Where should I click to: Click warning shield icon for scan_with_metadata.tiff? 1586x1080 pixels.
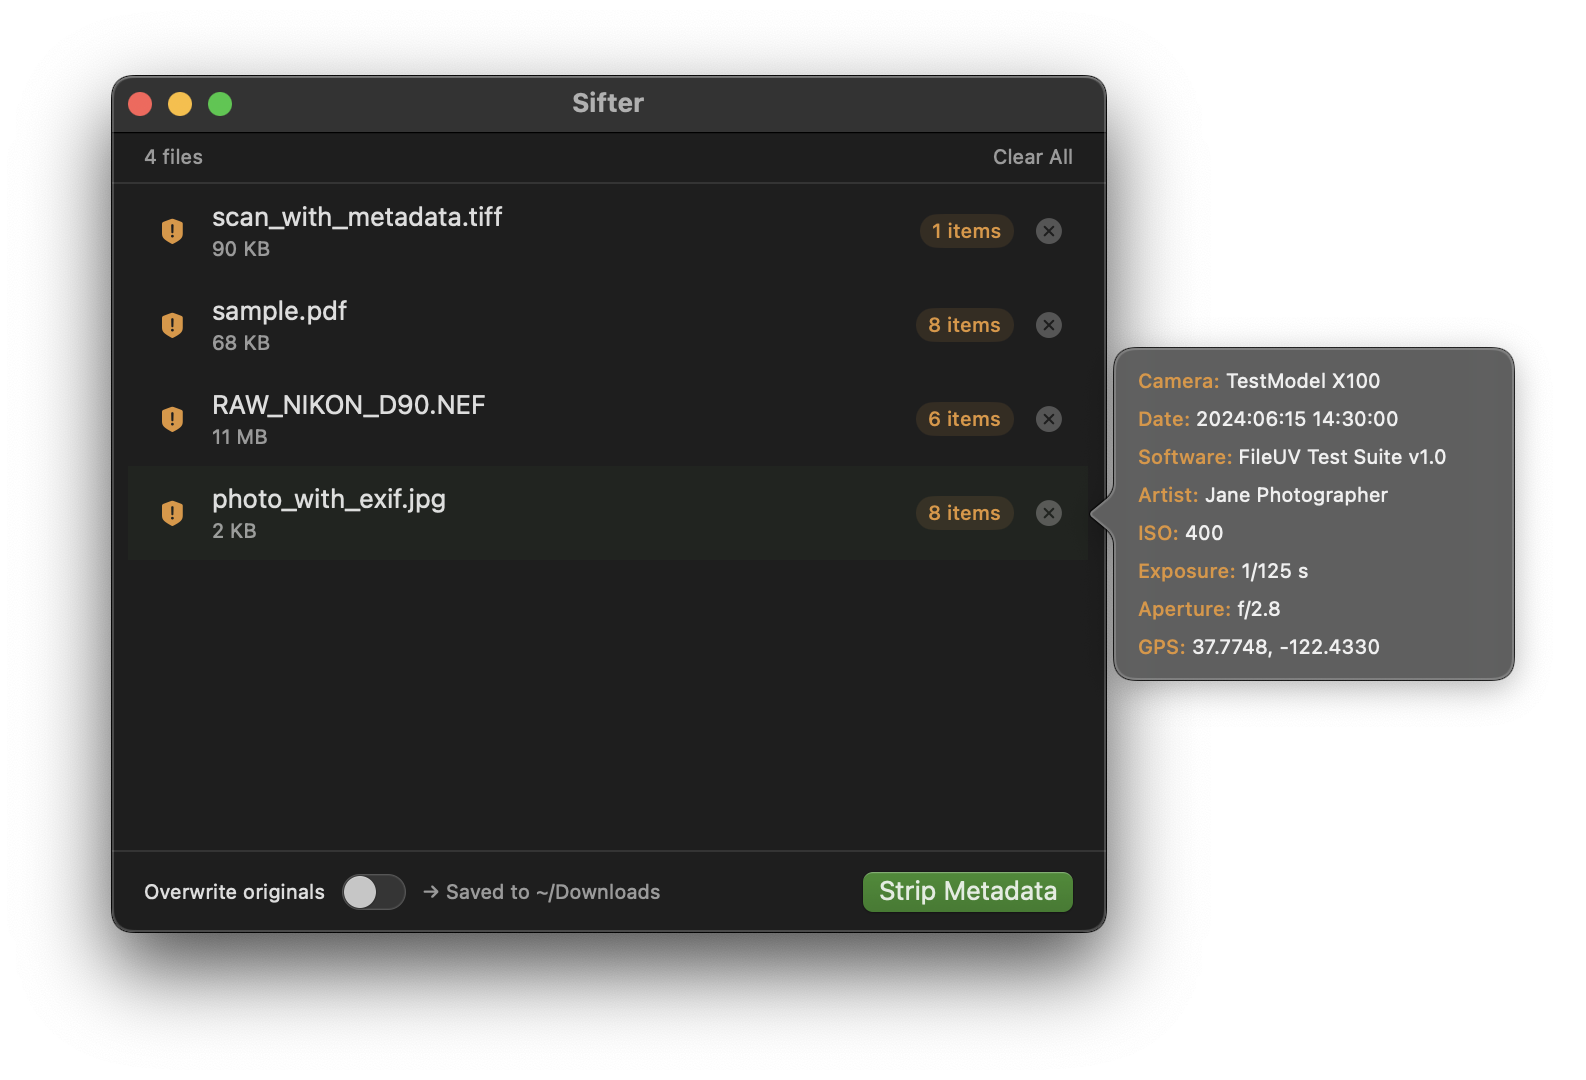pyautogui.click(x=172, y=231)
